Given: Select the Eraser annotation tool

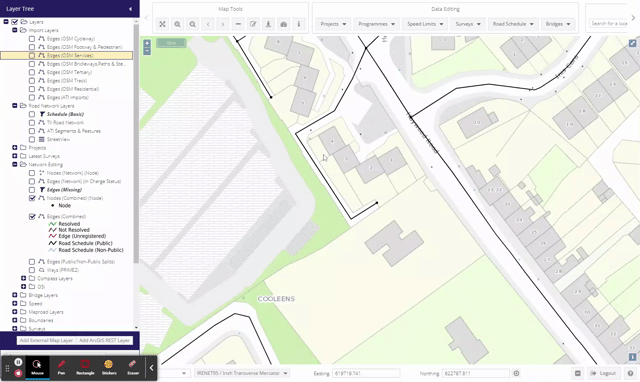Looking at the screenshot, I should (133, 367).
